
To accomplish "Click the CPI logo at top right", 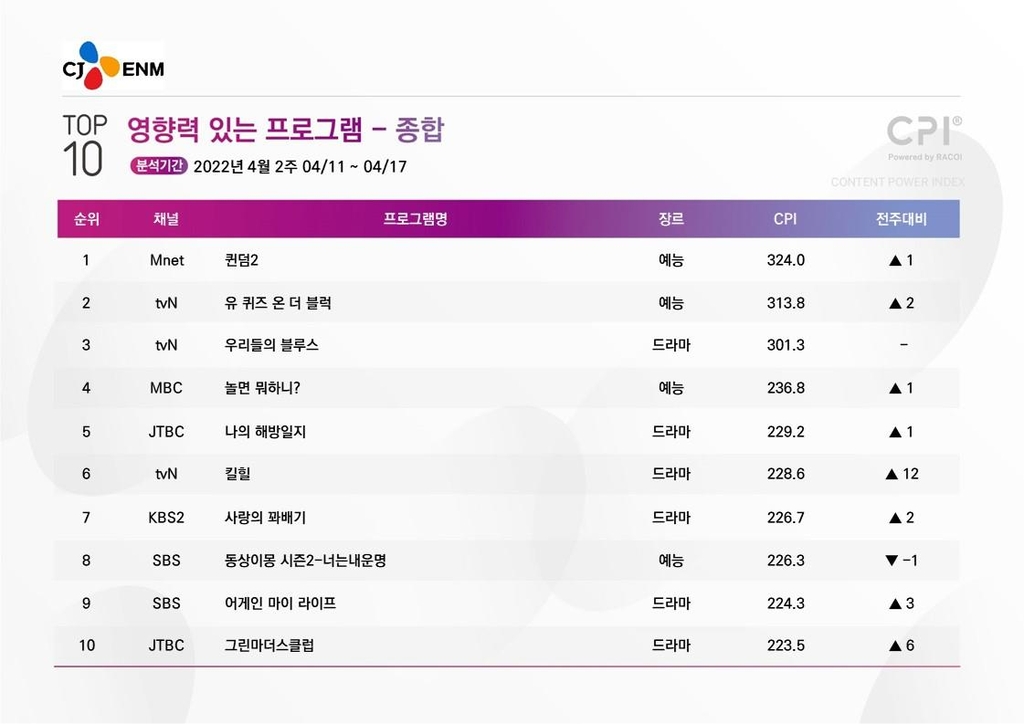I will (924, 131).
